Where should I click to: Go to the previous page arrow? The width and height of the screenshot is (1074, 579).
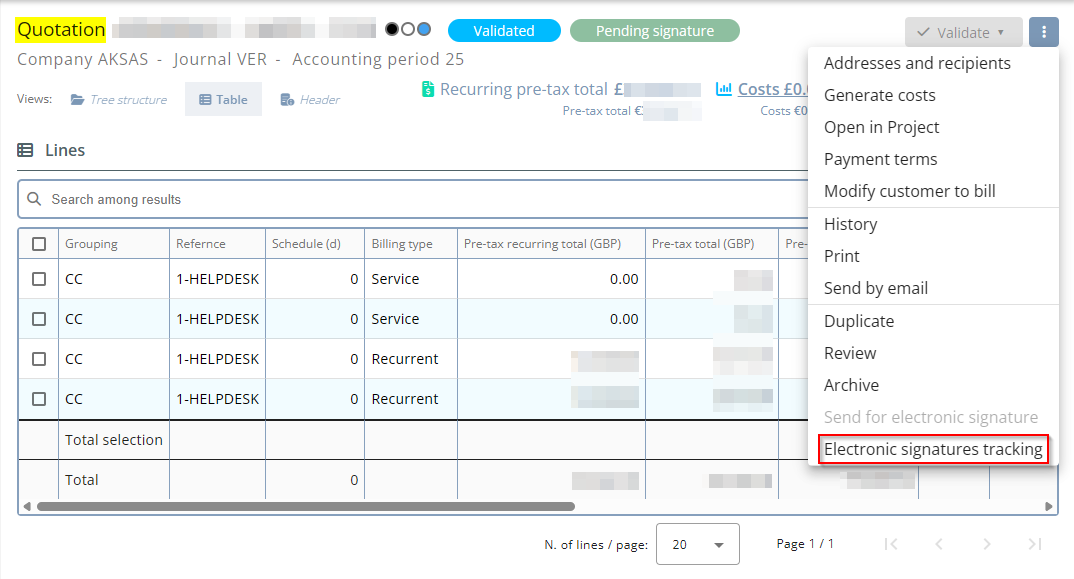point(939,544)
